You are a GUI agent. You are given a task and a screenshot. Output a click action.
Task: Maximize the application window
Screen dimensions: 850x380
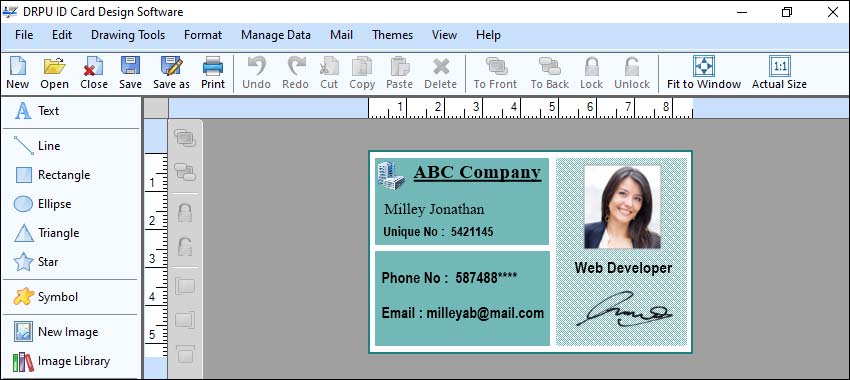pos(787,12)
